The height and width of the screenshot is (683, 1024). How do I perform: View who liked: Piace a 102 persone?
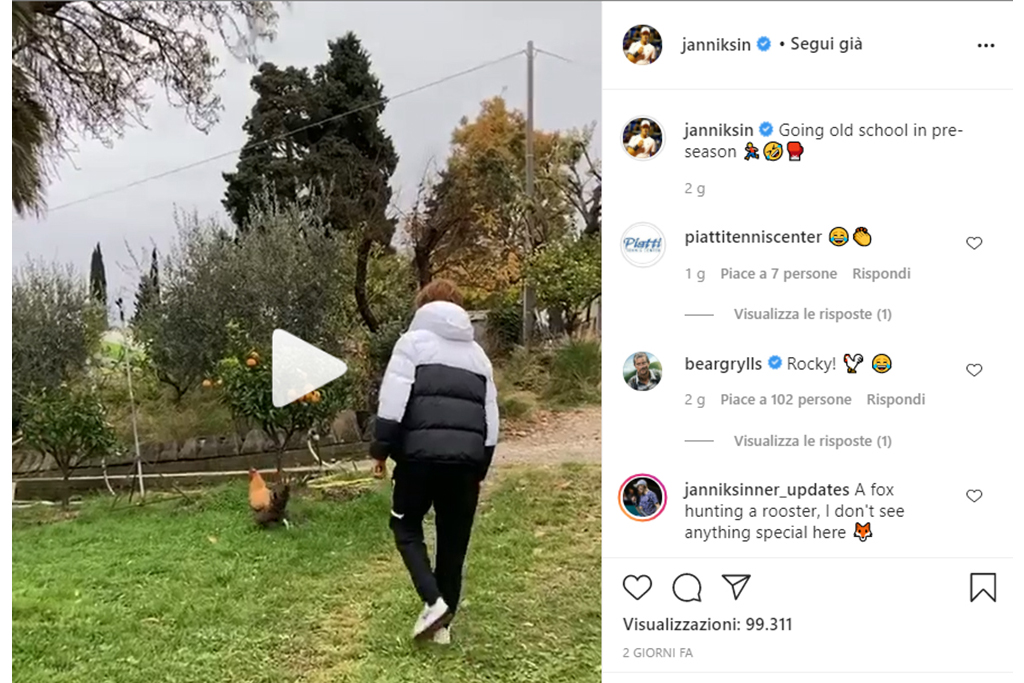click(786, 400)
